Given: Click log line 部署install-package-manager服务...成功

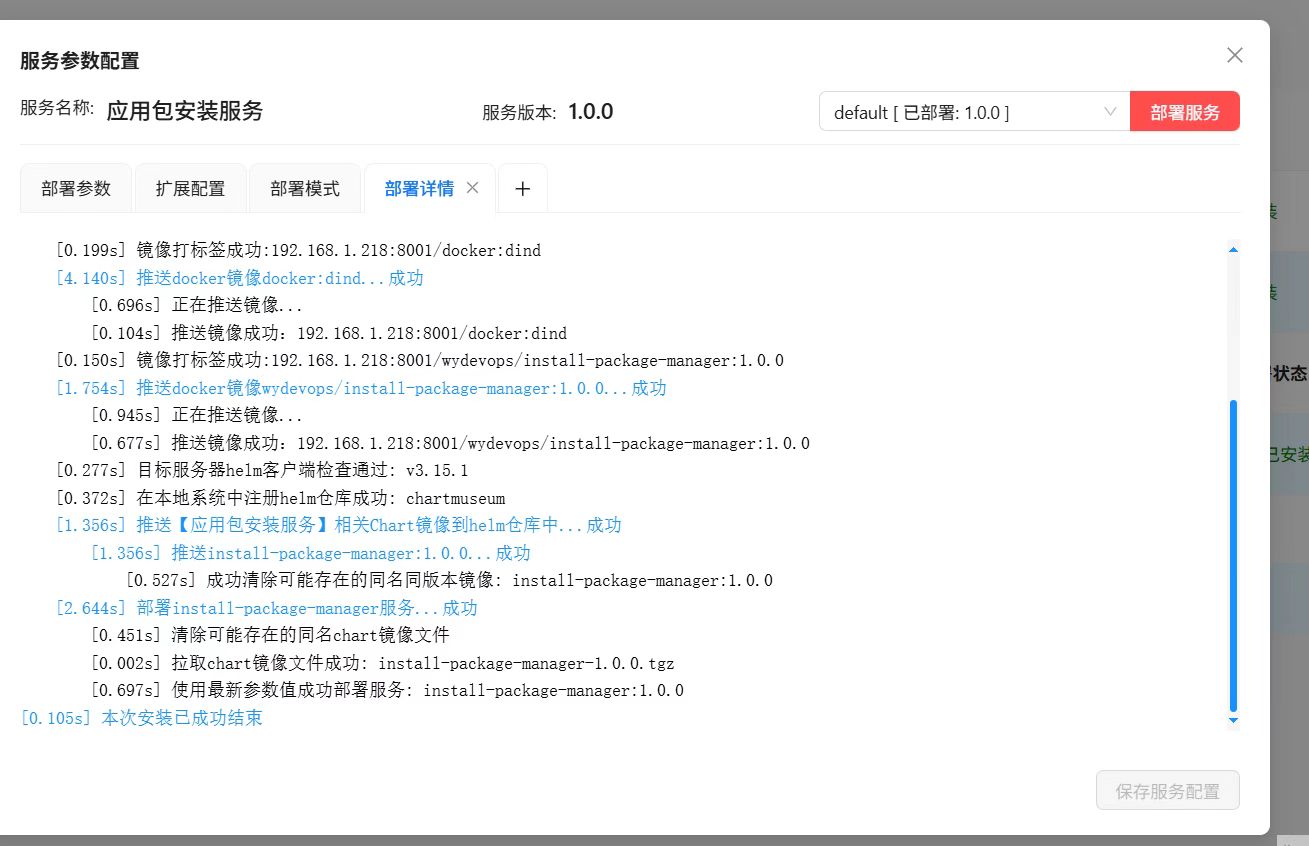Looking at the screenshot, I should click(x=266, y=608).
